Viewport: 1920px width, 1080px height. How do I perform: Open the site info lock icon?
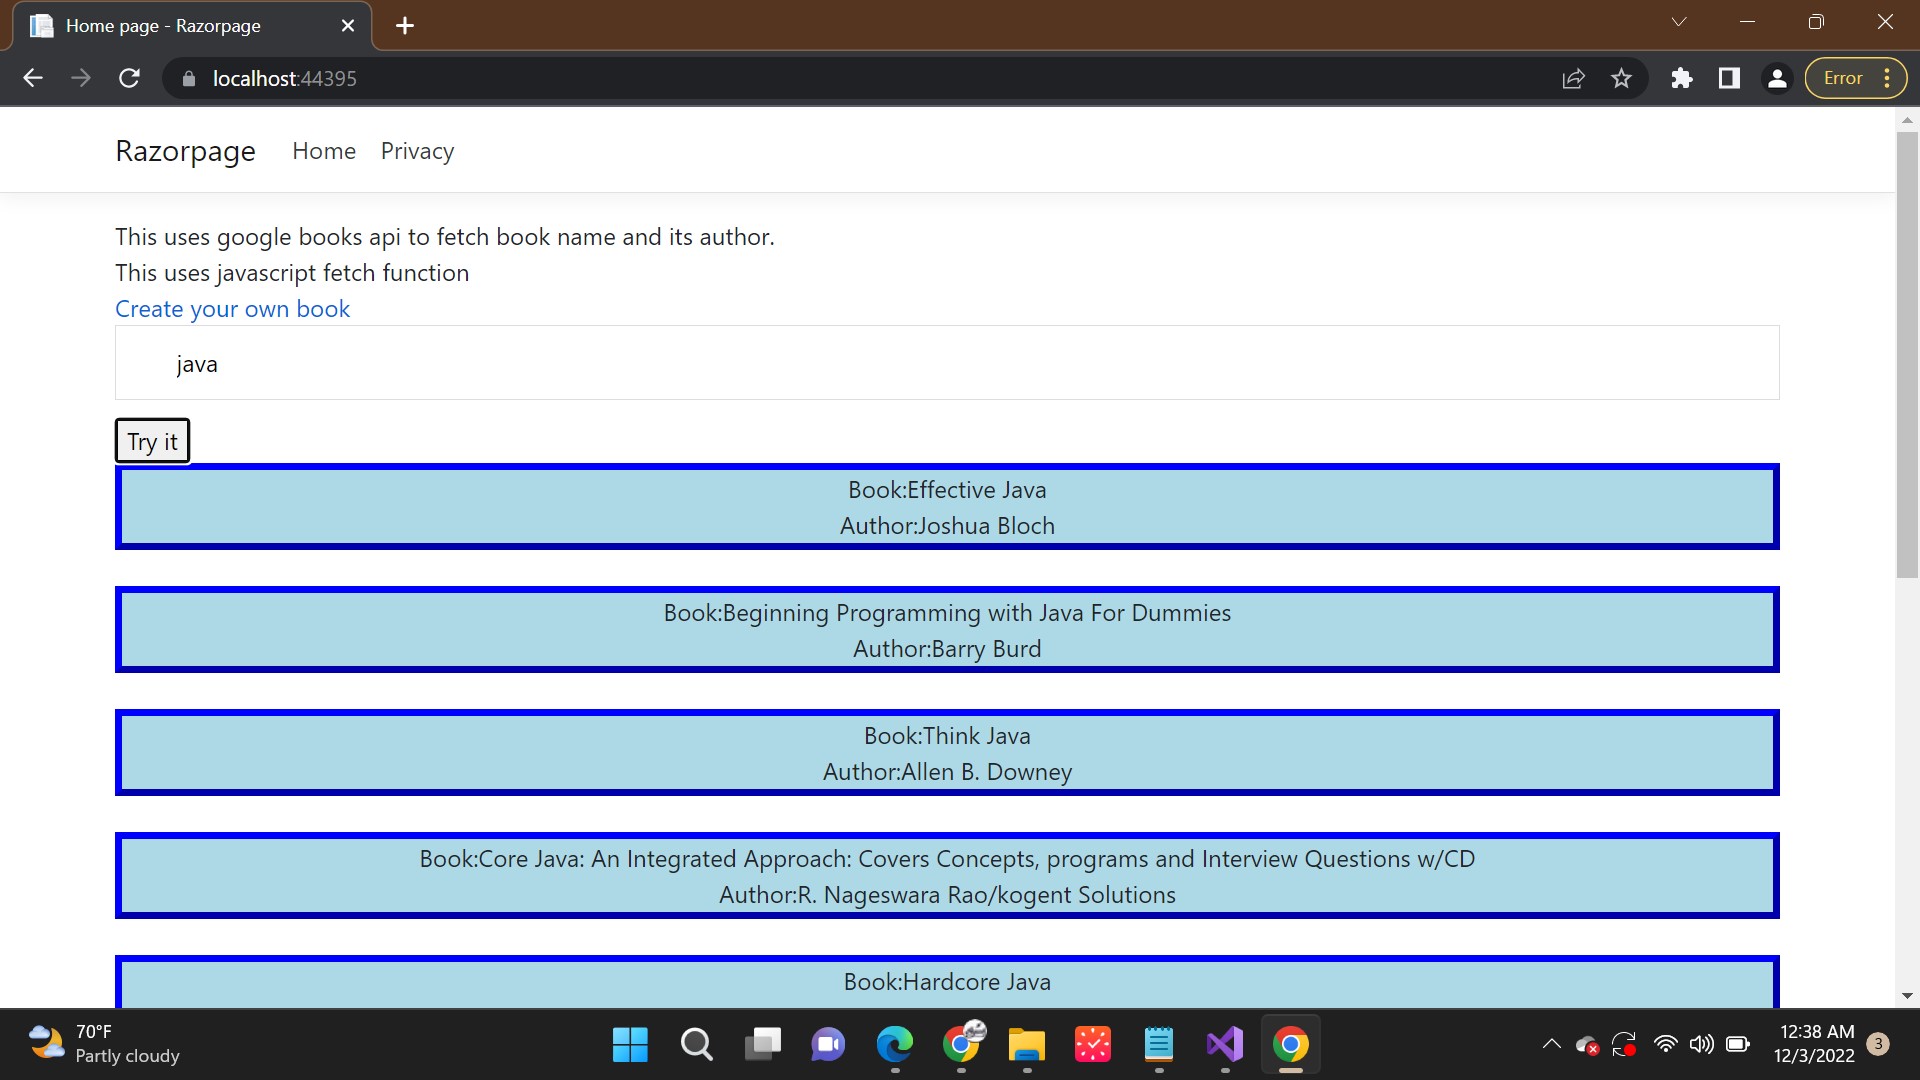189,78
